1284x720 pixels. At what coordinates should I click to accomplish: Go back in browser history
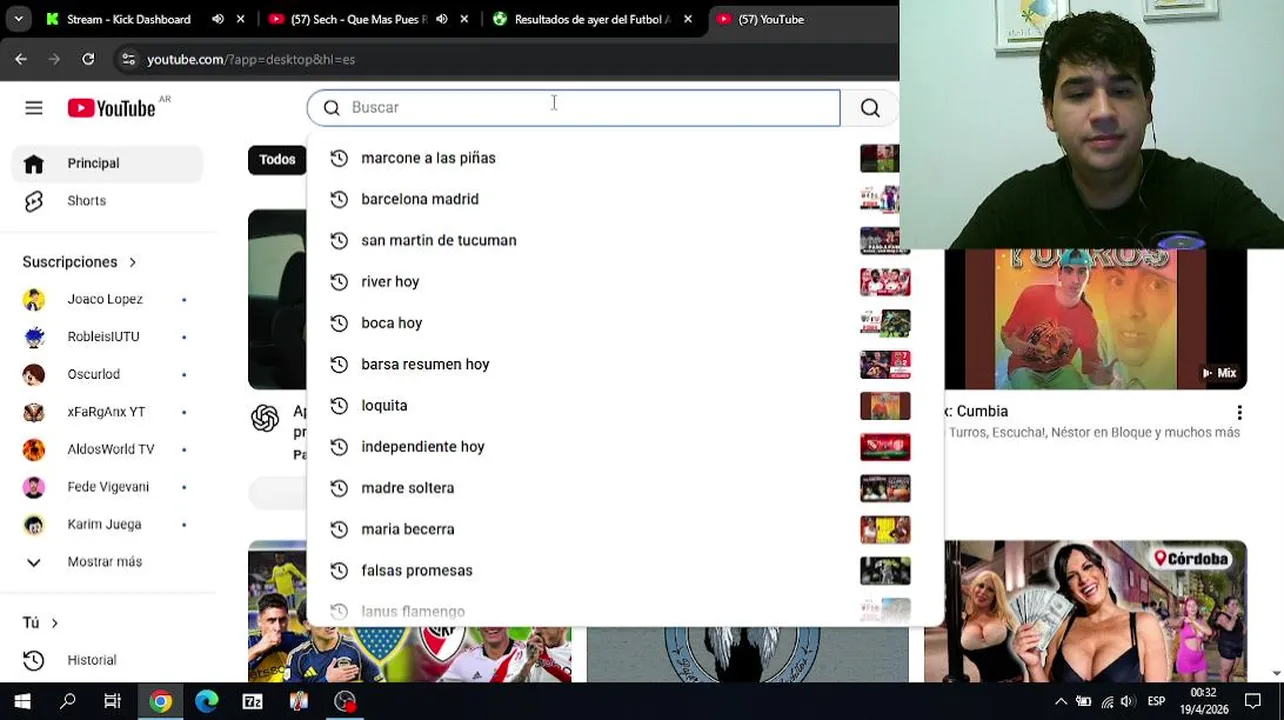(21, 59)
